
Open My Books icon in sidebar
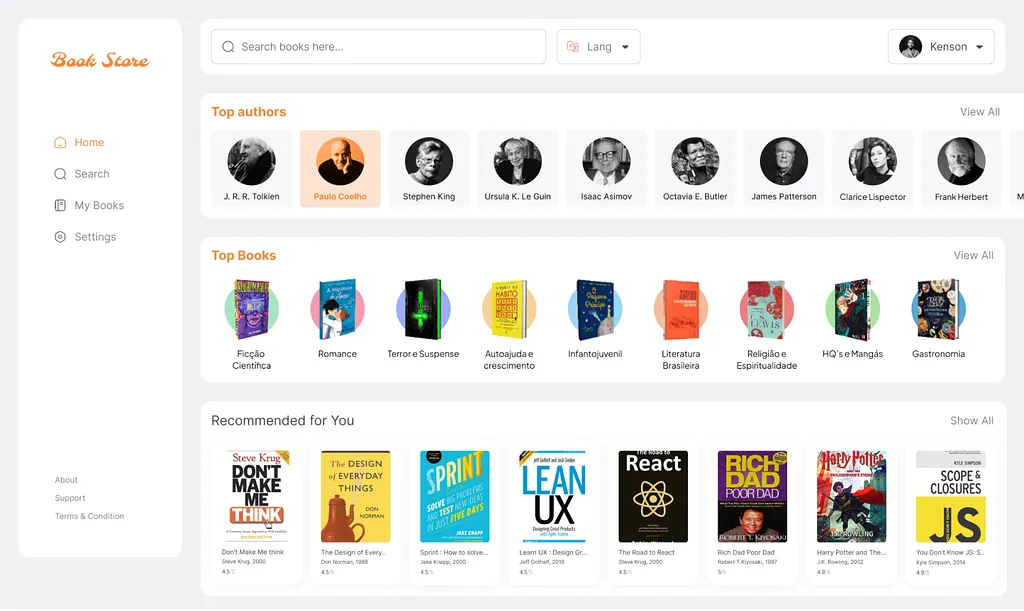click(60, 205)
